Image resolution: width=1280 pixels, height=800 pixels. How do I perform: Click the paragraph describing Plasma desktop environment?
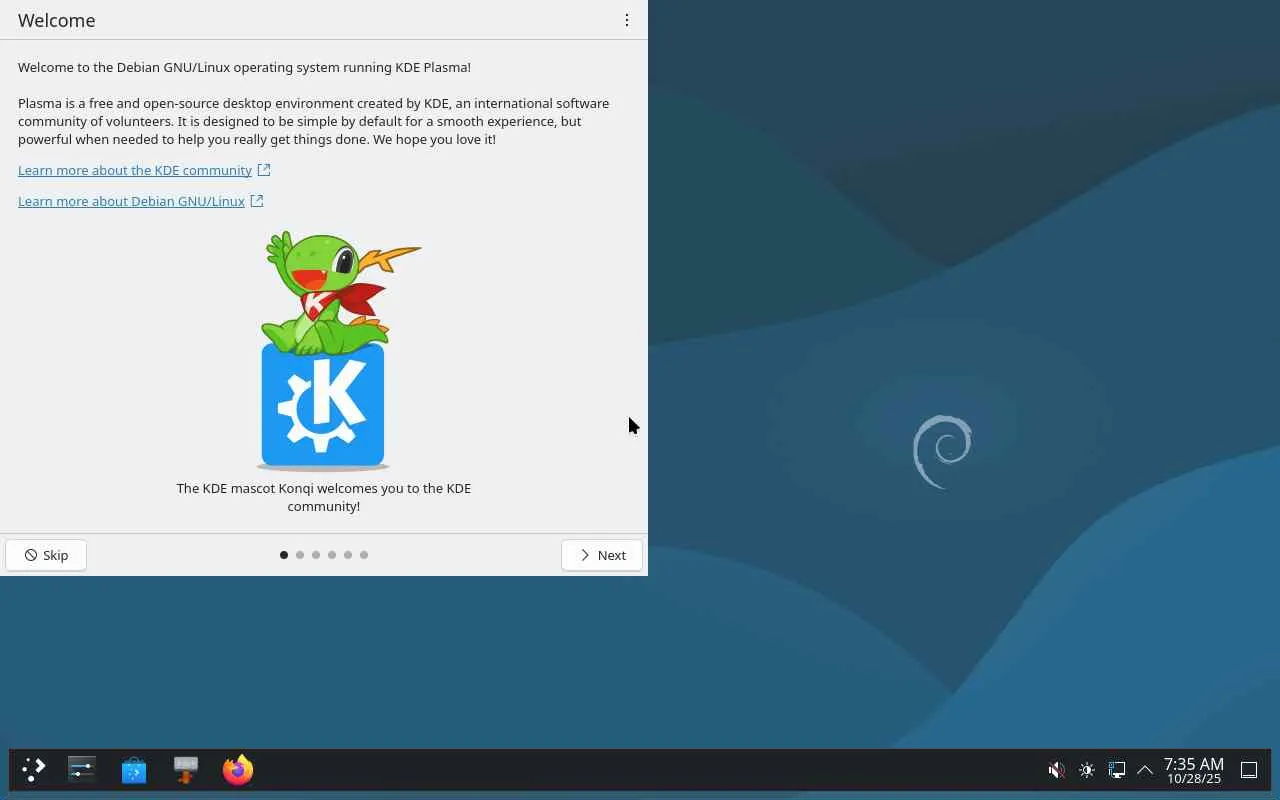pyautogui.click(x=313, y=121)
